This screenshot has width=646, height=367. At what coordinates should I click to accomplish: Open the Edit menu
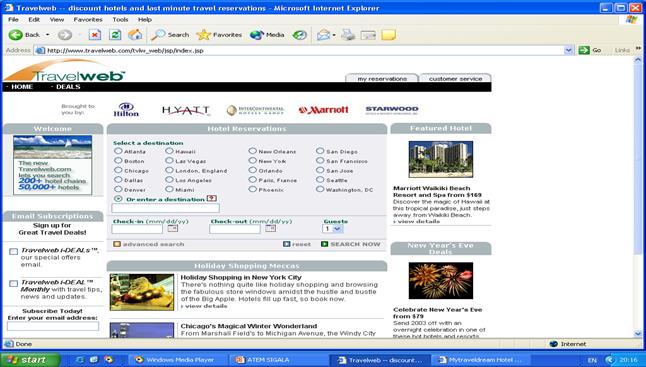(x=34, y=19)
